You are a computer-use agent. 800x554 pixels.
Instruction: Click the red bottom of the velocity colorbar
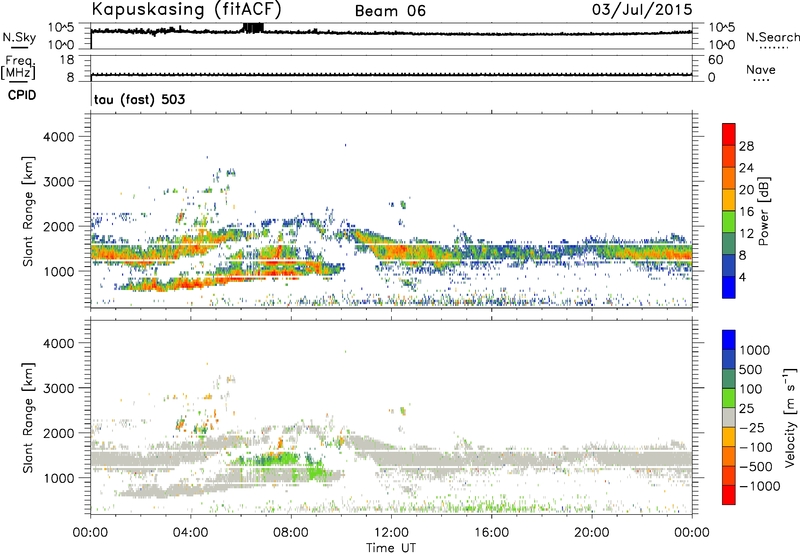click(729, 495)
